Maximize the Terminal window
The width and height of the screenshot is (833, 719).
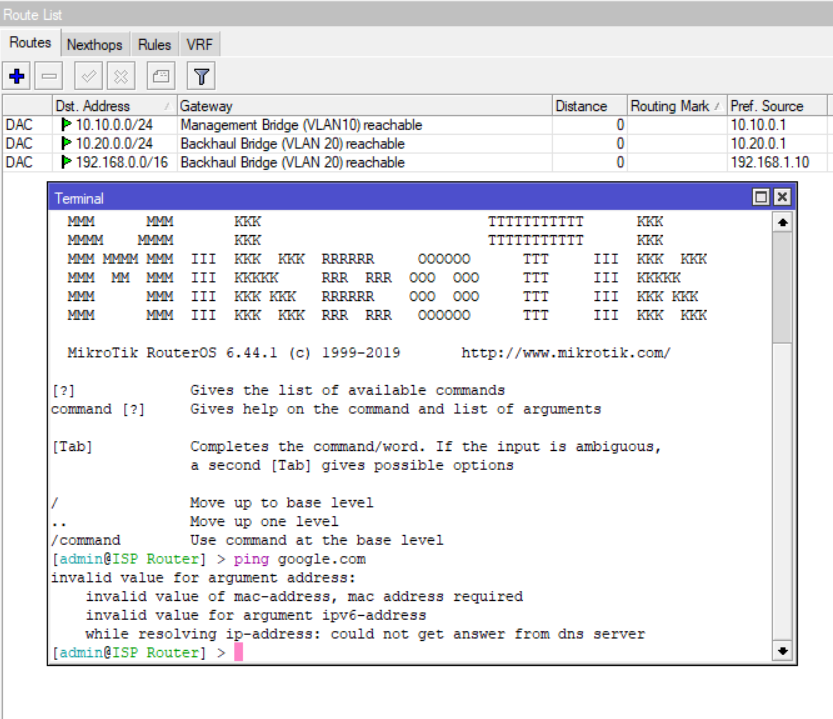click(x=761, y=197)
